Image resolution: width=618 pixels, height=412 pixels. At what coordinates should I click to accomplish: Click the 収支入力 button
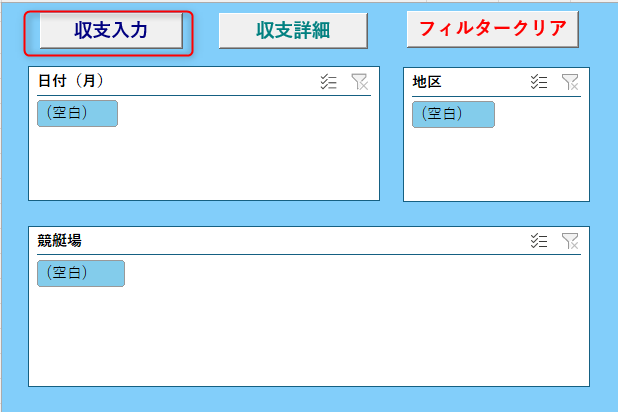click(111, 31)
